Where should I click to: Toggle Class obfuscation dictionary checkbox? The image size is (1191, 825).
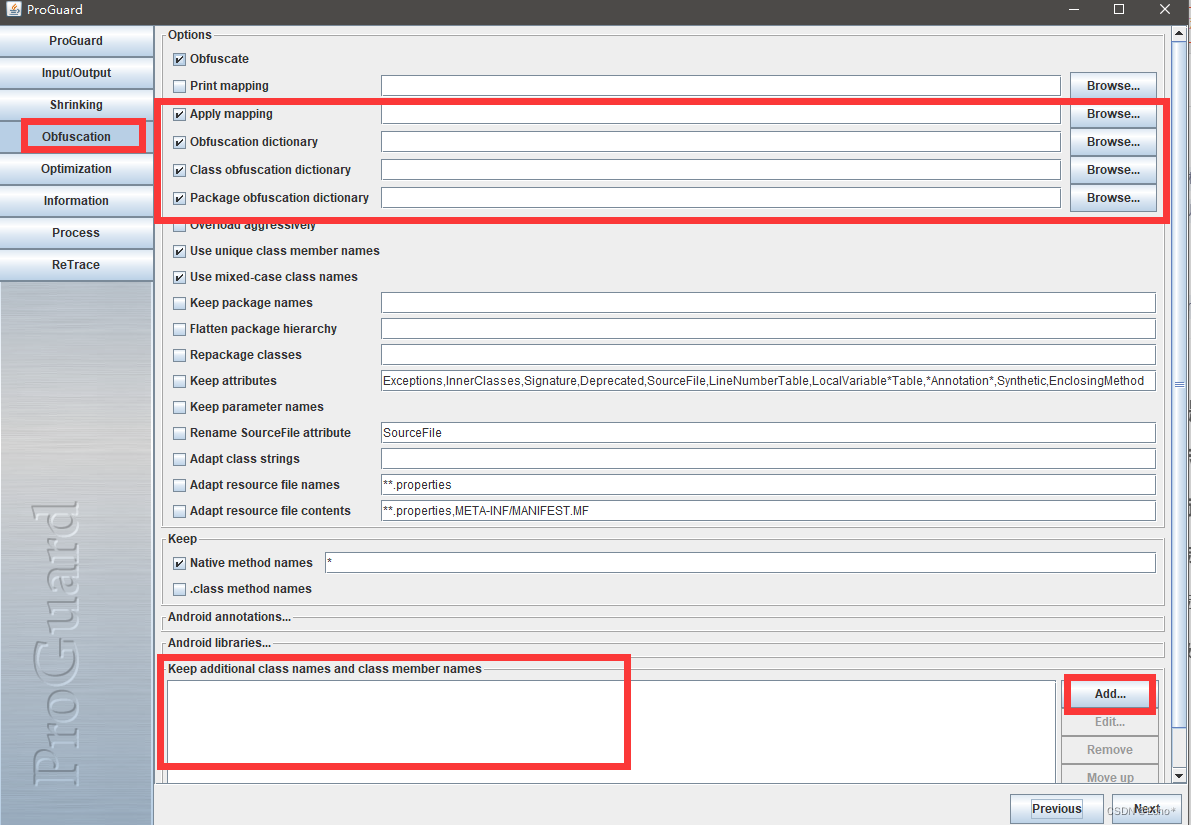tap(179, 170)
